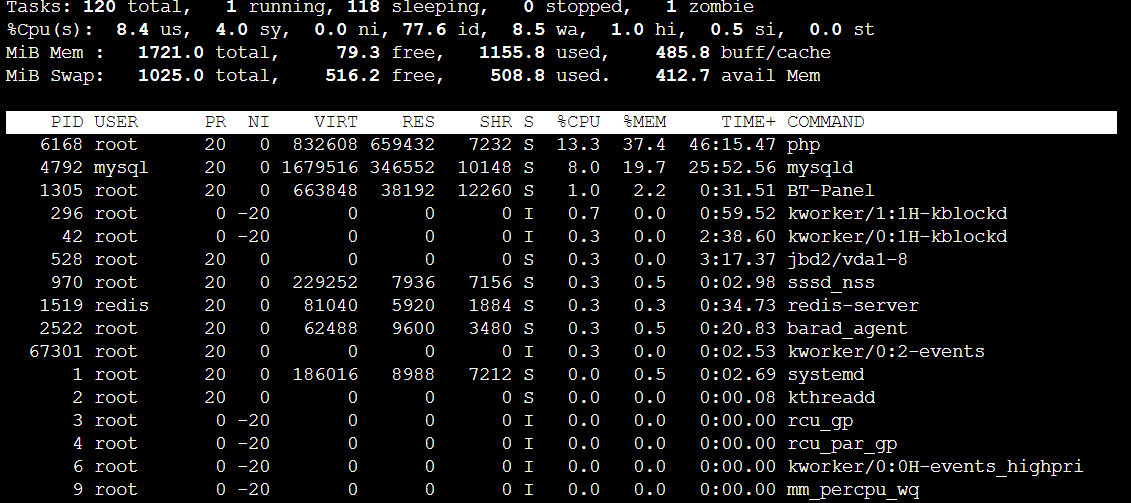Screen dimensions: 1131x503
Task: Click the USER column header
Action: (116, 122)
